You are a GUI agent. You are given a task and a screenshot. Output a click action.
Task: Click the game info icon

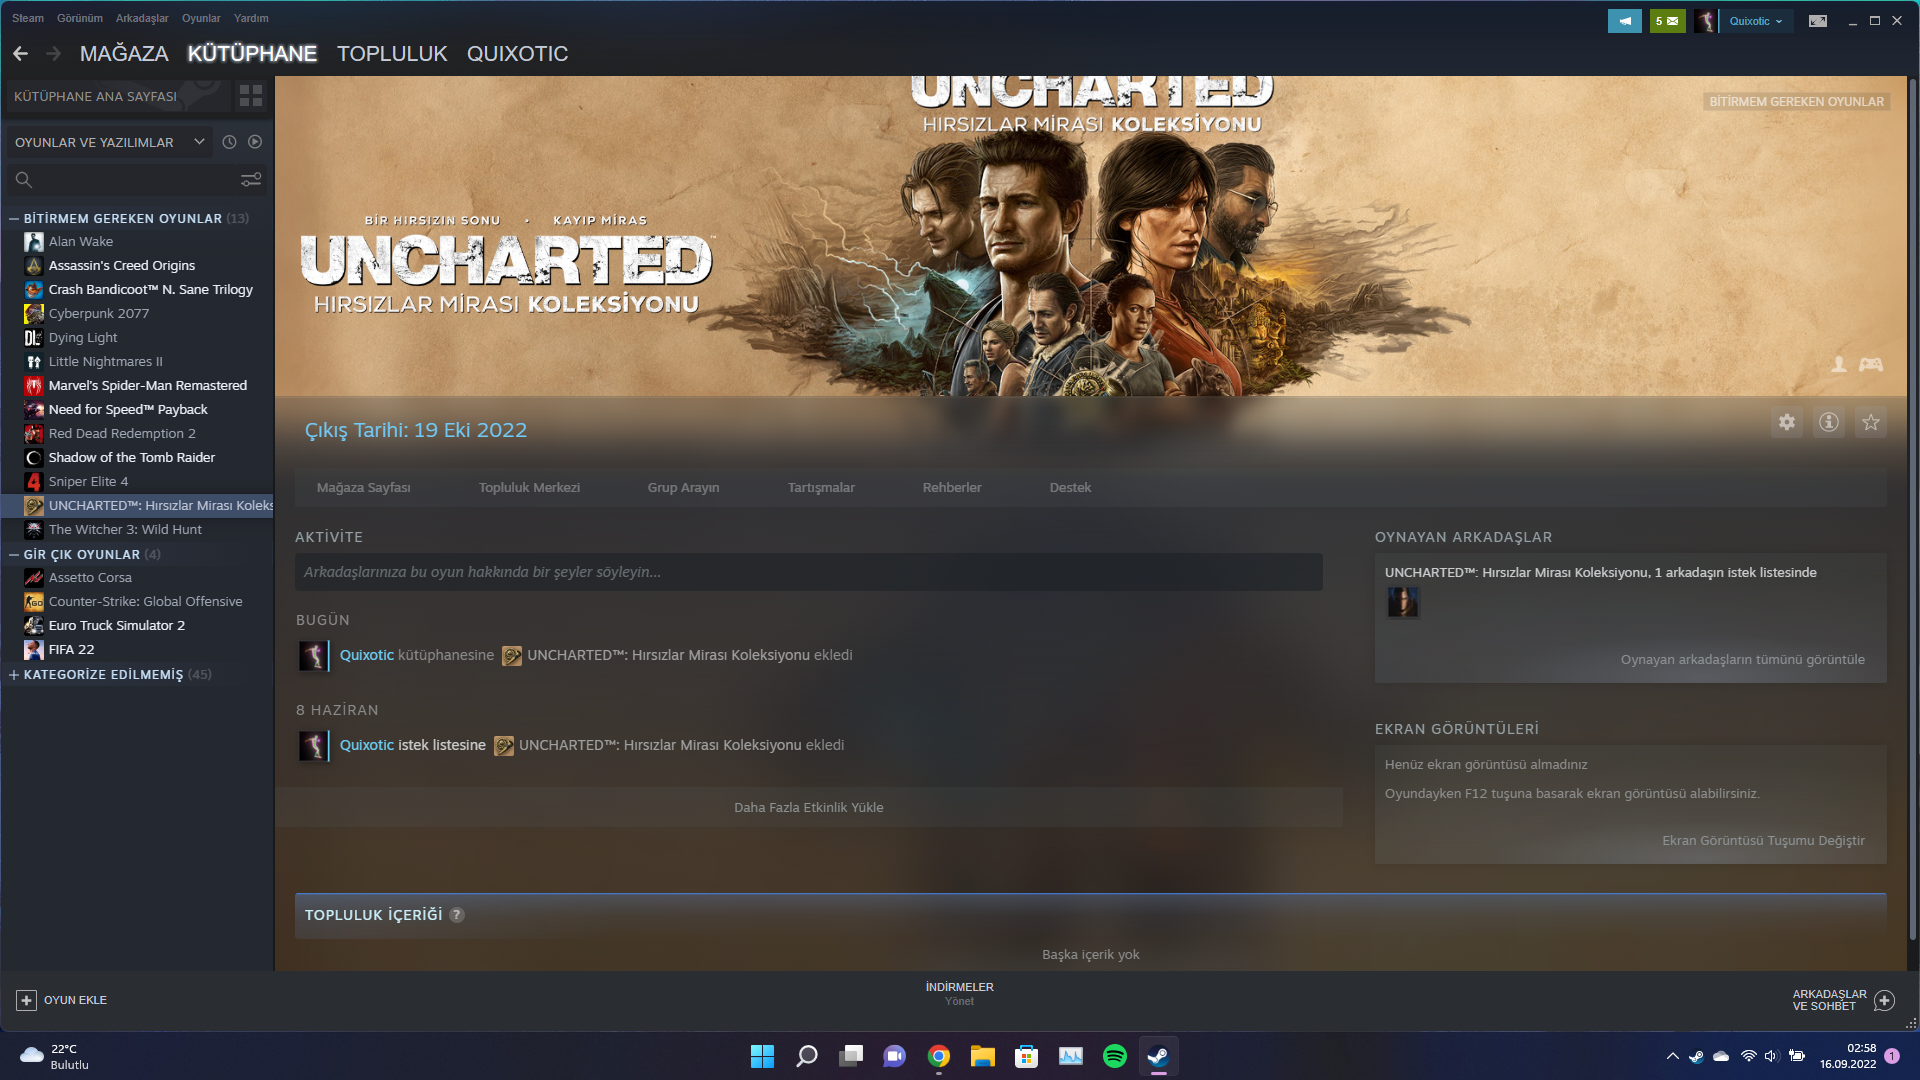point(1828,423)
